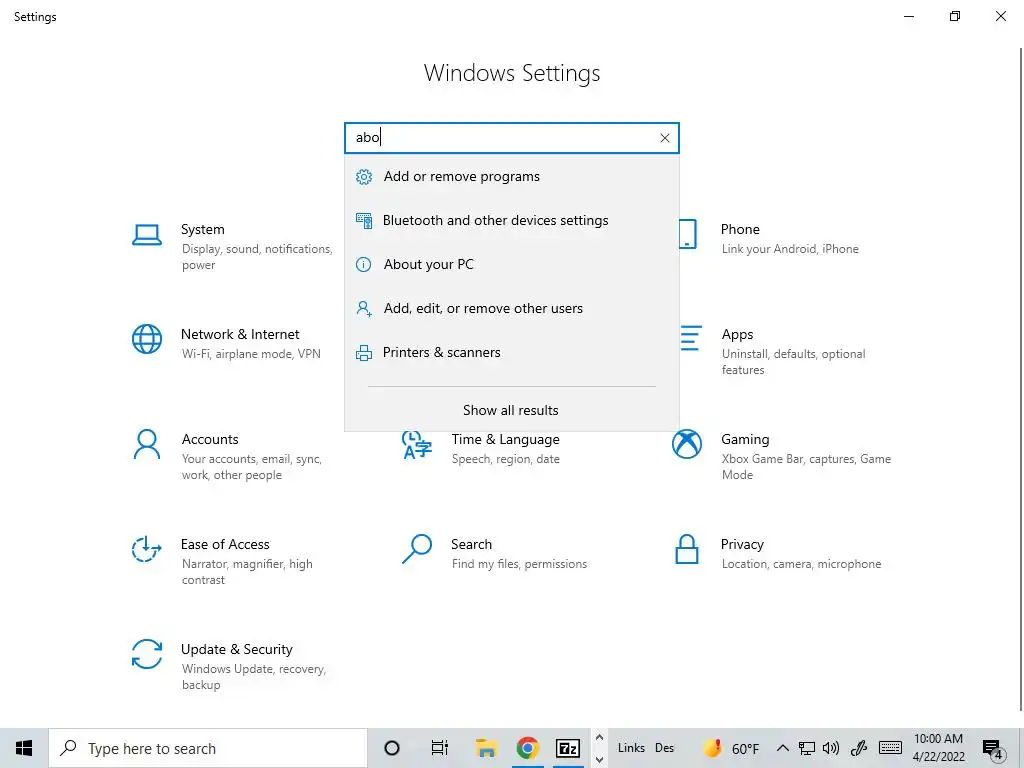Open the Apps list icon

(691, 338)
